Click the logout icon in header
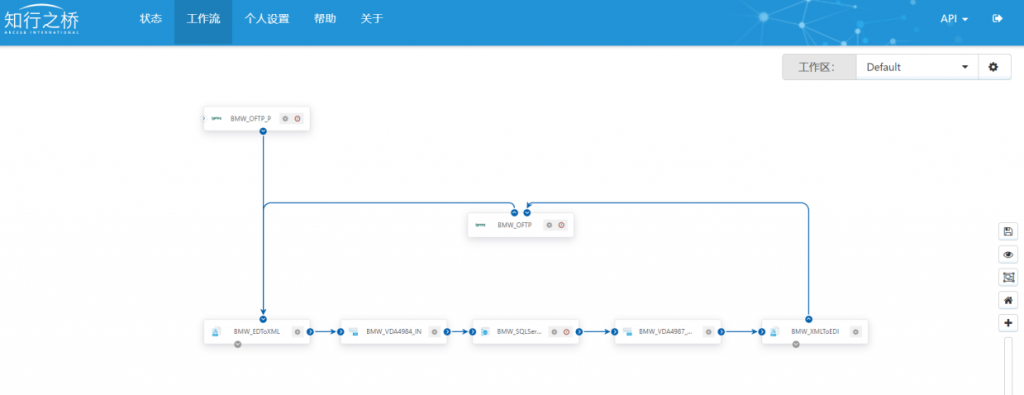This screenshot has height=395, width=1024. point(997,19)
